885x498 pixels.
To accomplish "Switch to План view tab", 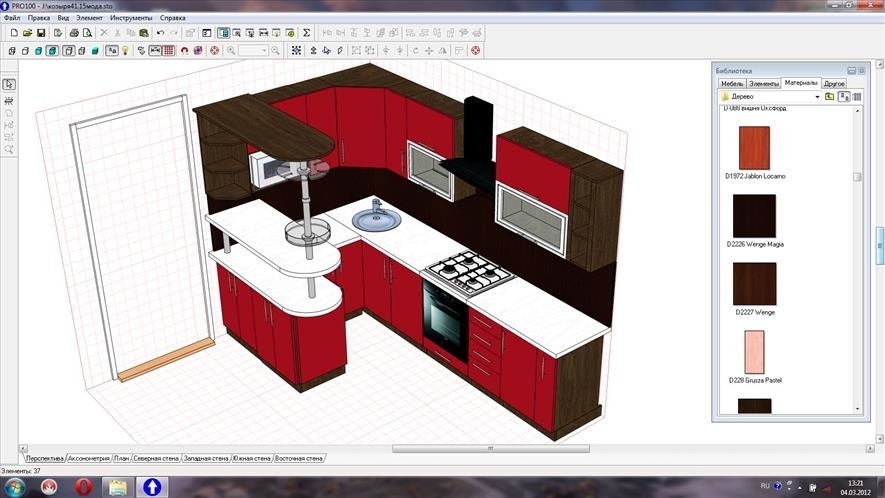I will click(x=121, y=458).
